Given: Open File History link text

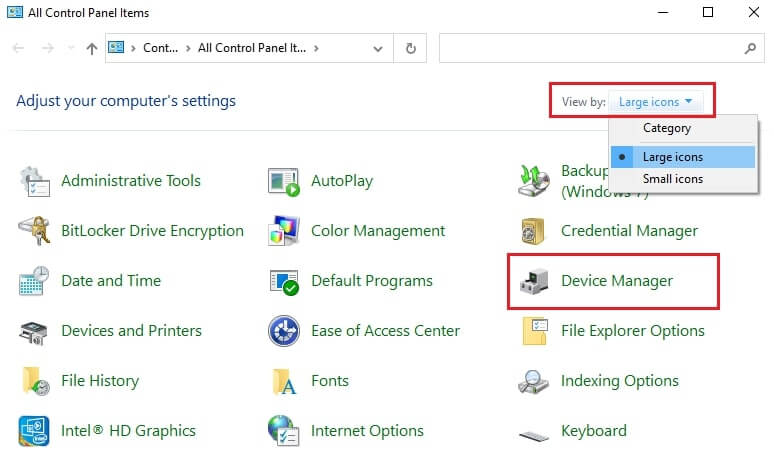Looking at the screenshot, I should click(x=100, y=381).
